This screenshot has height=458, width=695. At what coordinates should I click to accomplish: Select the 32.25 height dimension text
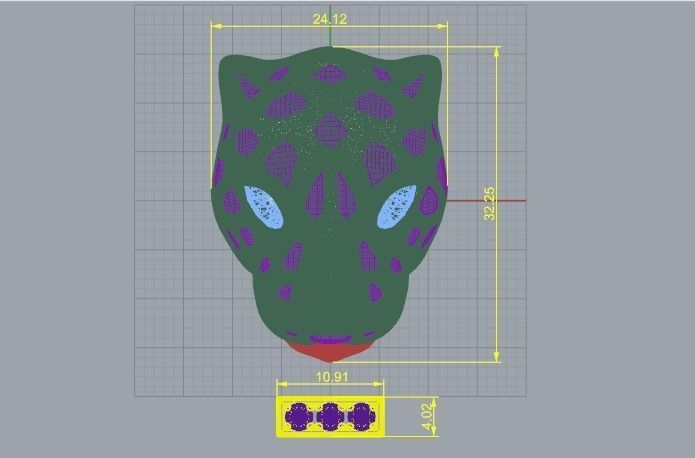(x=490, y=204)
